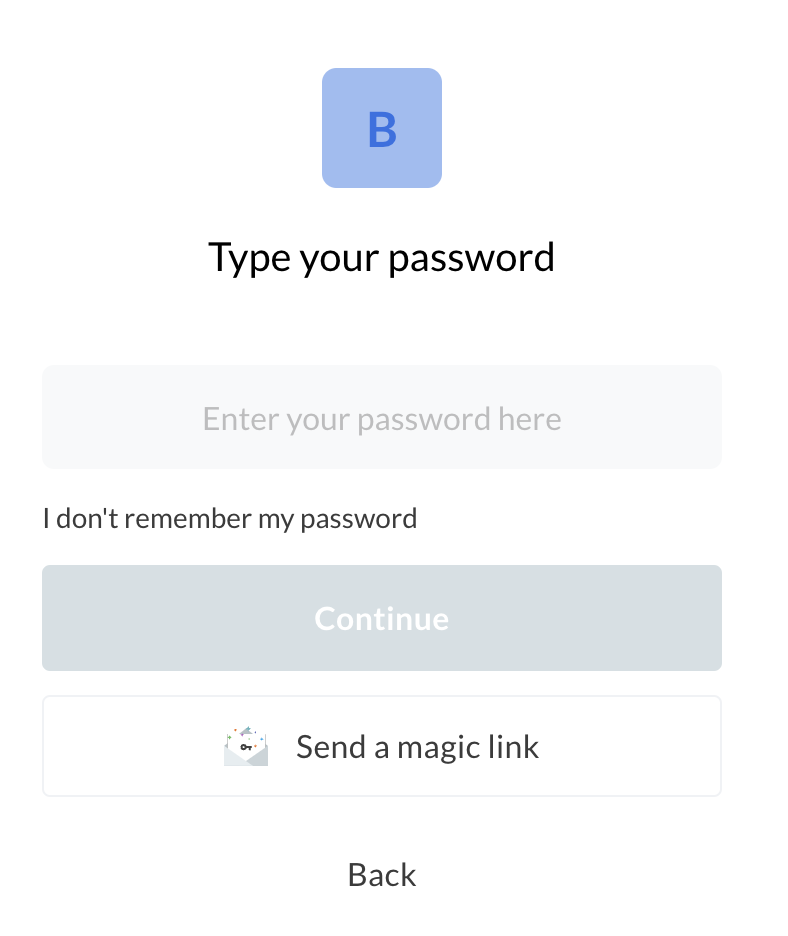
Task: Click the I don't remember my password link
Action: pyautogui.click(x=230, y=519)
